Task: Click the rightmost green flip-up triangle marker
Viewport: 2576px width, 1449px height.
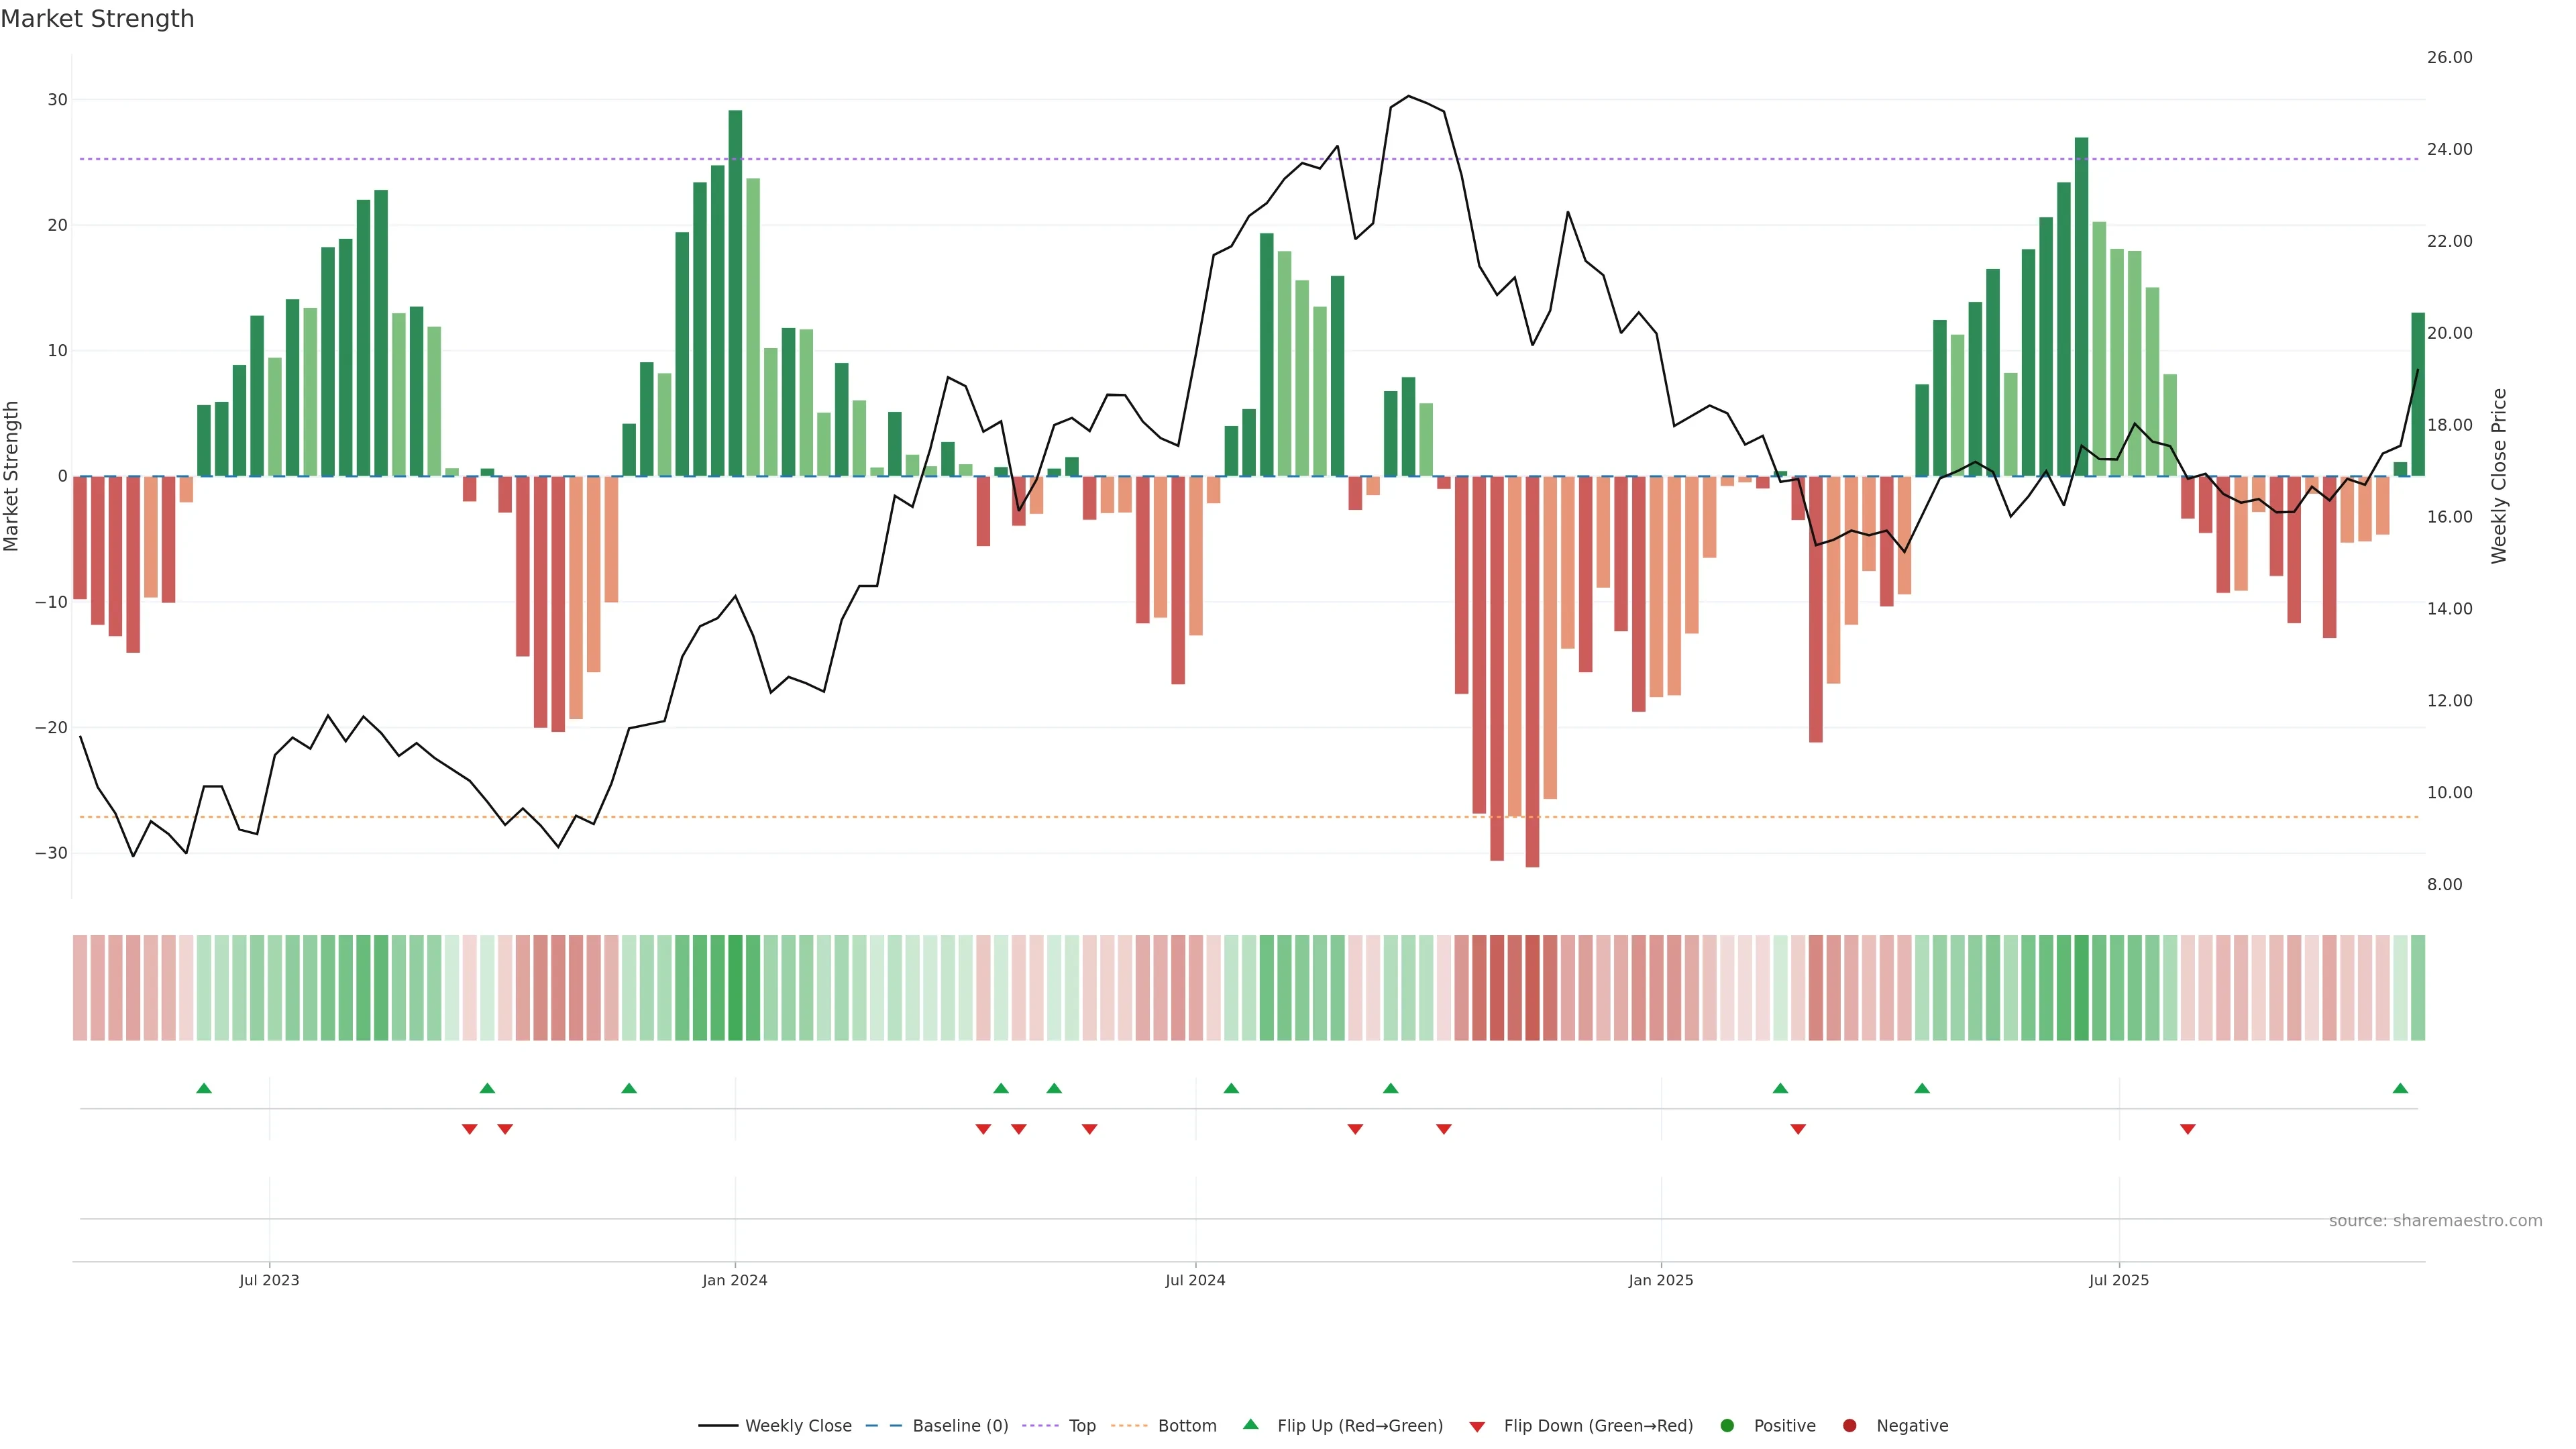Action: [x=2400, y=1088]
